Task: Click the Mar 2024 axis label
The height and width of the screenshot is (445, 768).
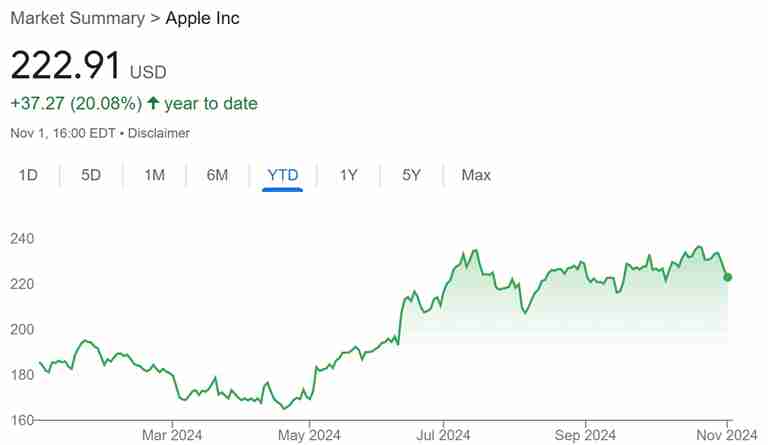Action: coord(173,434)
